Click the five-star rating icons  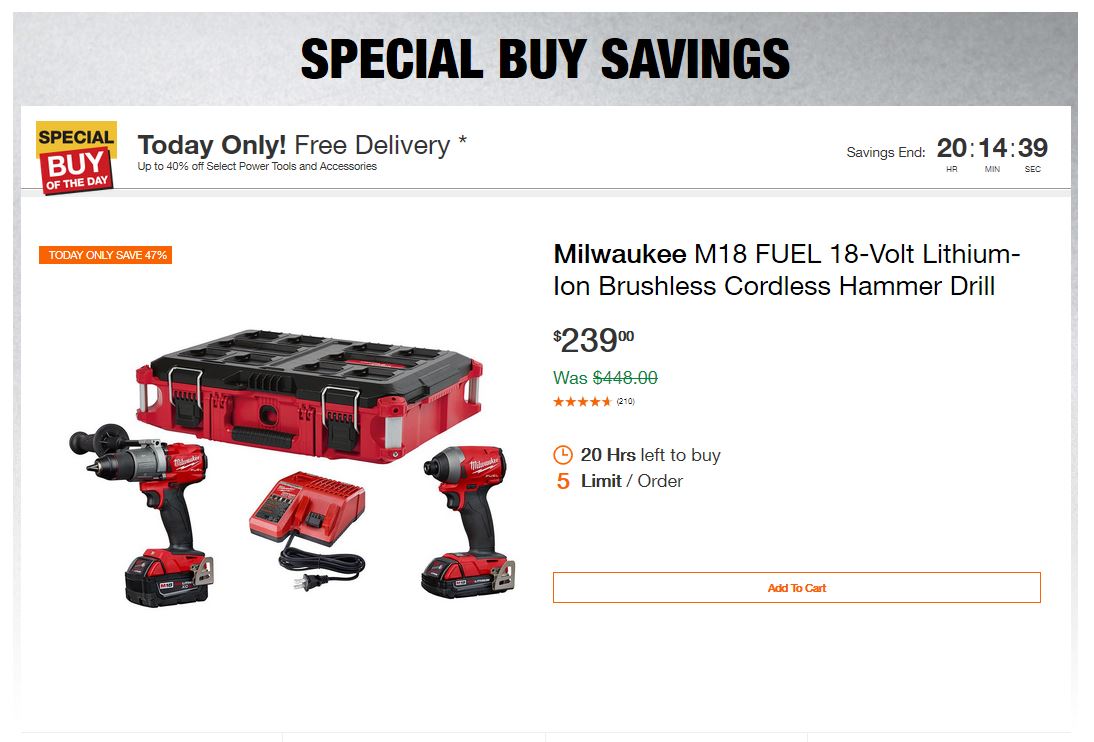582,402
